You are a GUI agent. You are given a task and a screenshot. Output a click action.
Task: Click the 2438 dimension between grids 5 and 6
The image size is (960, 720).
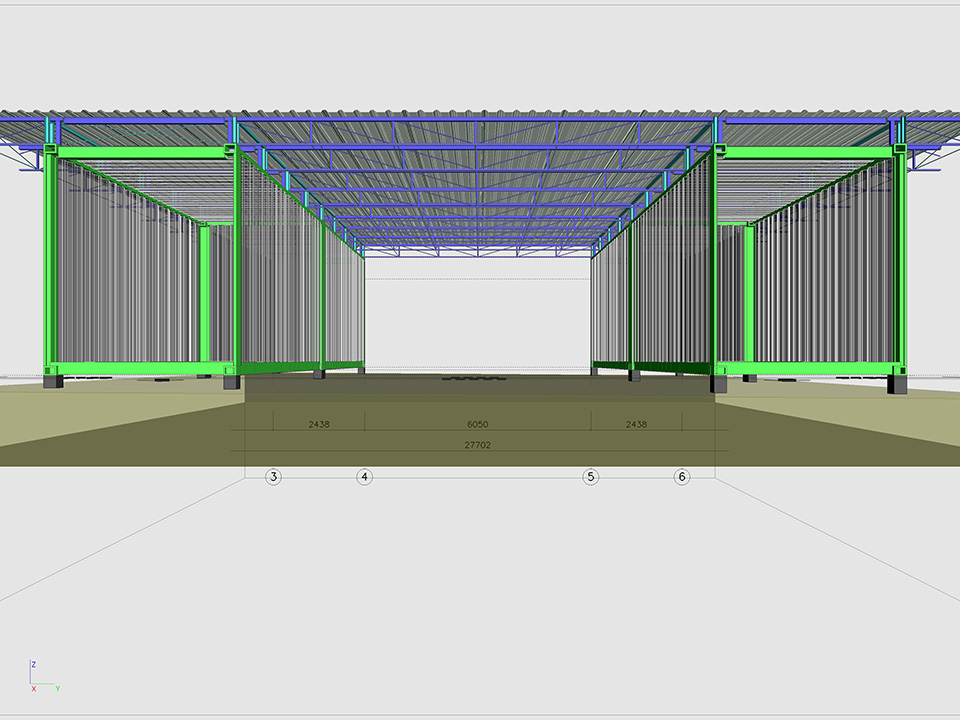636,424
